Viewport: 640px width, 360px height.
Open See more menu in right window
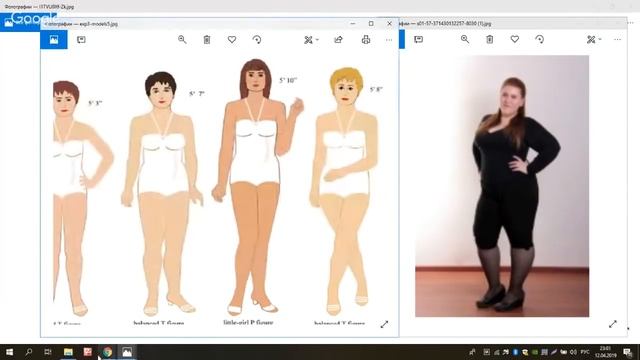click(x=617, y=40)
